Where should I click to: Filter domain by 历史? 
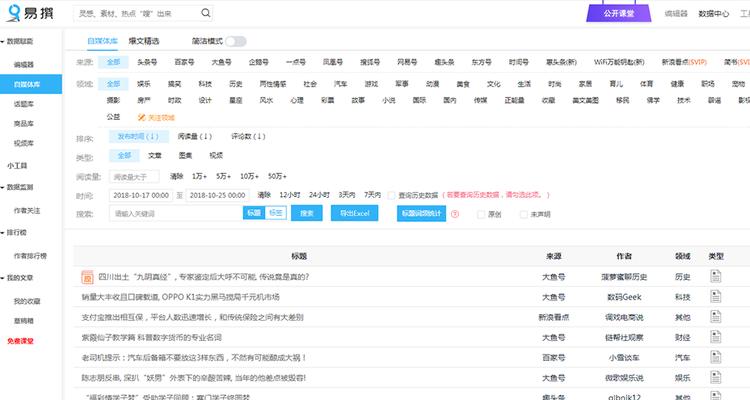pyautogui.click(x=235, y=84)
